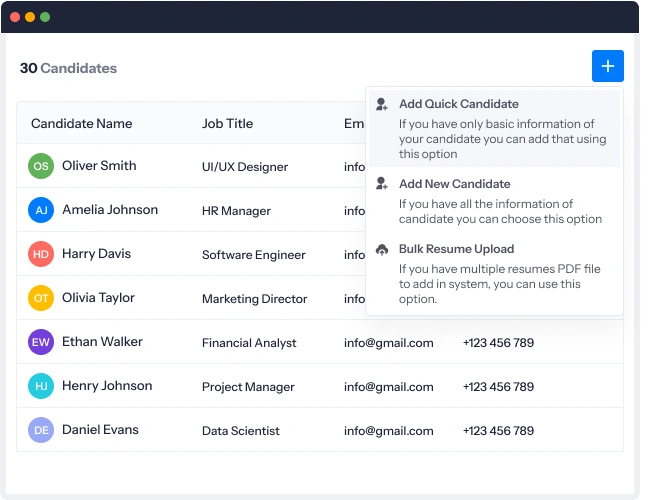Select the Financial Analyst job title cell
This screenshot has width=654, height=500.
(249, 343)
